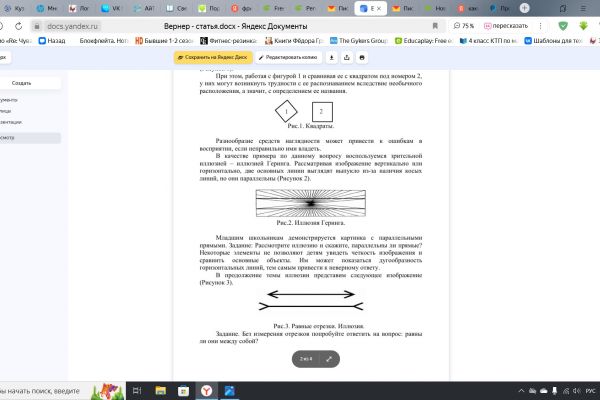Click the cloud icon in system tray
Image resolution: width=600 pixels, height=400 pixels.
543,391
